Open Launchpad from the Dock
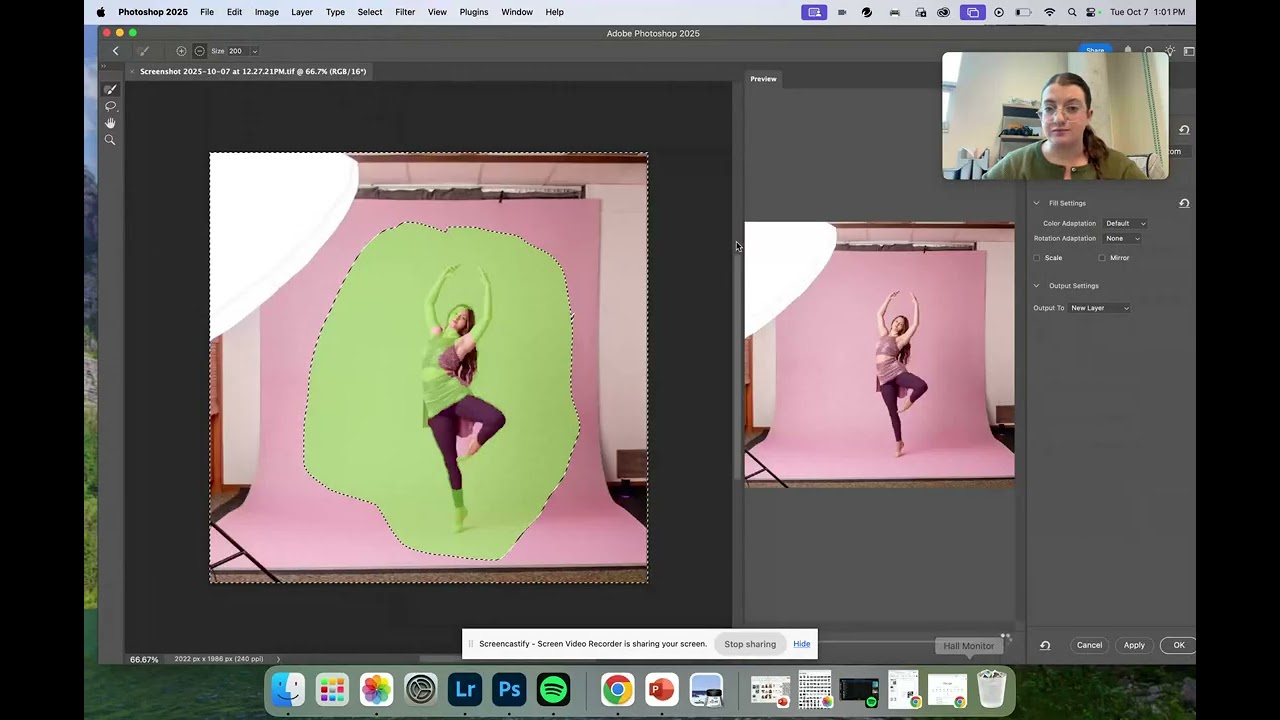1280x720 pixels. coord(333,689)
